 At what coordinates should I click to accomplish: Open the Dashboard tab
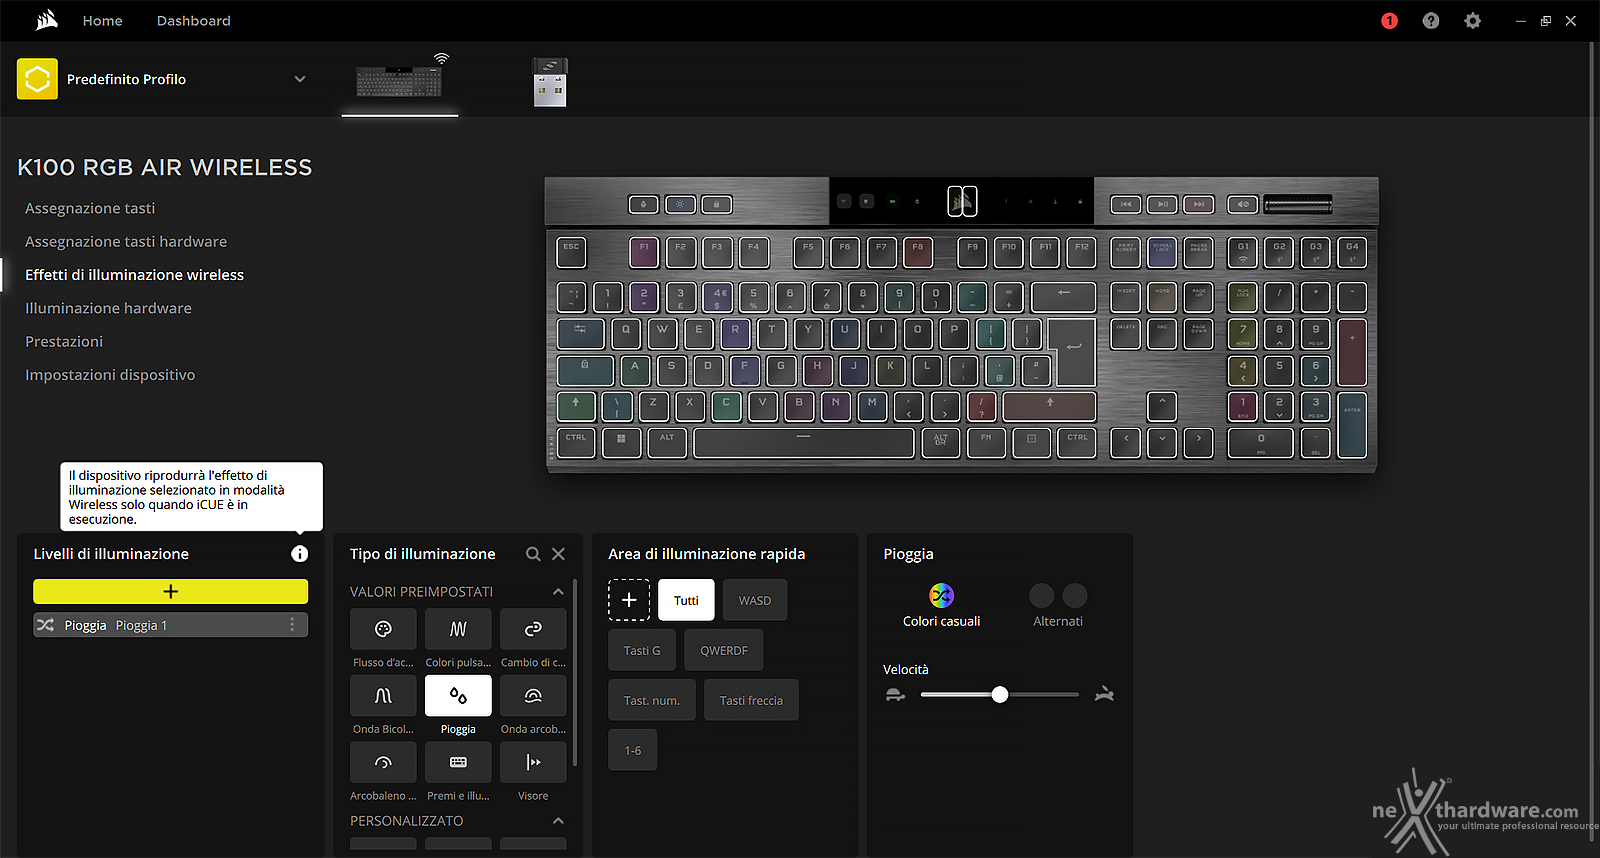[x=193, y=21]
